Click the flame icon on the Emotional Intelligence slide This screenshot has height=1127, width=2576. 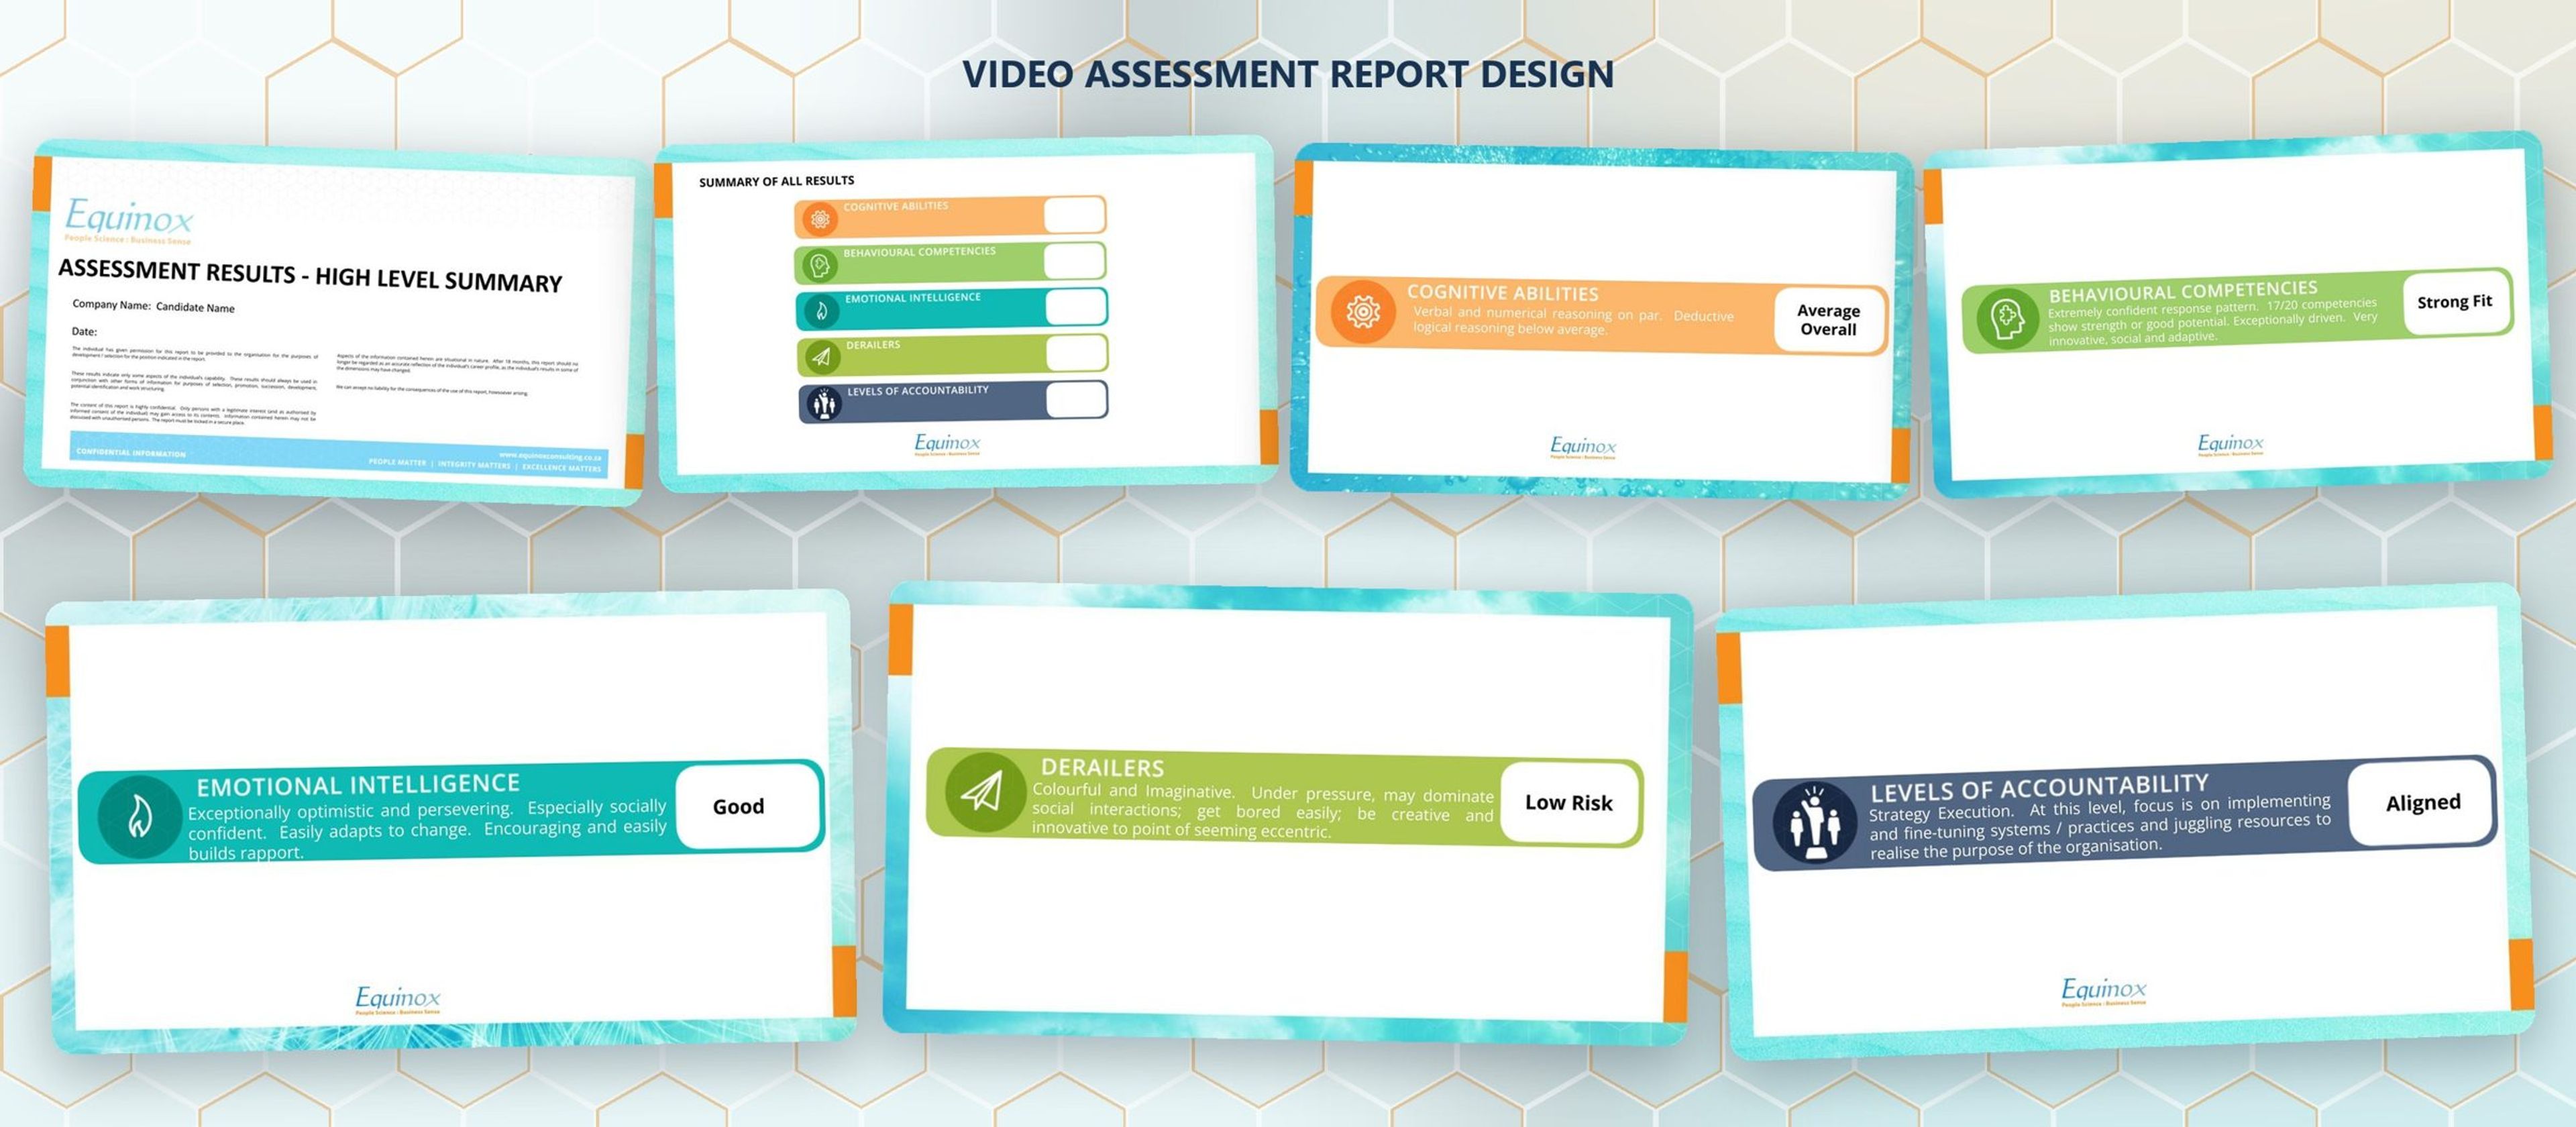(140, 817)
